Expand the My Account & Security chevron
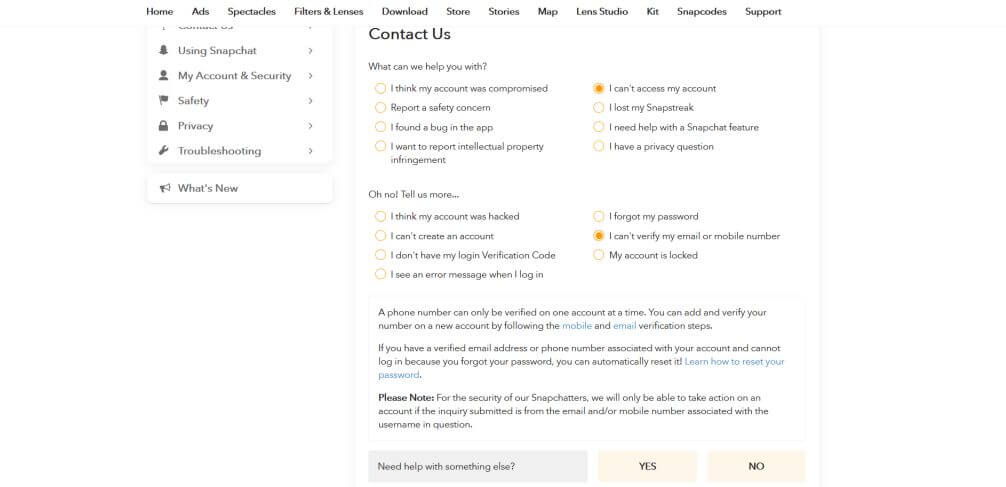Image resolution: width=1006 pixels, height=487 pixels. tap(311, 76)
